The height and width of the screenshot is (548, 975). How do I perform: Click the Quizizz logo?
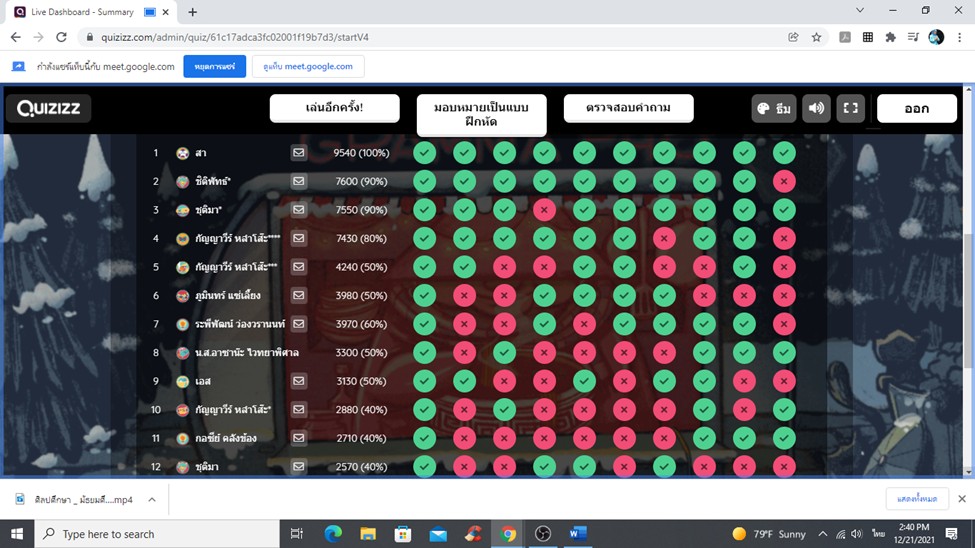pos(48,109)
